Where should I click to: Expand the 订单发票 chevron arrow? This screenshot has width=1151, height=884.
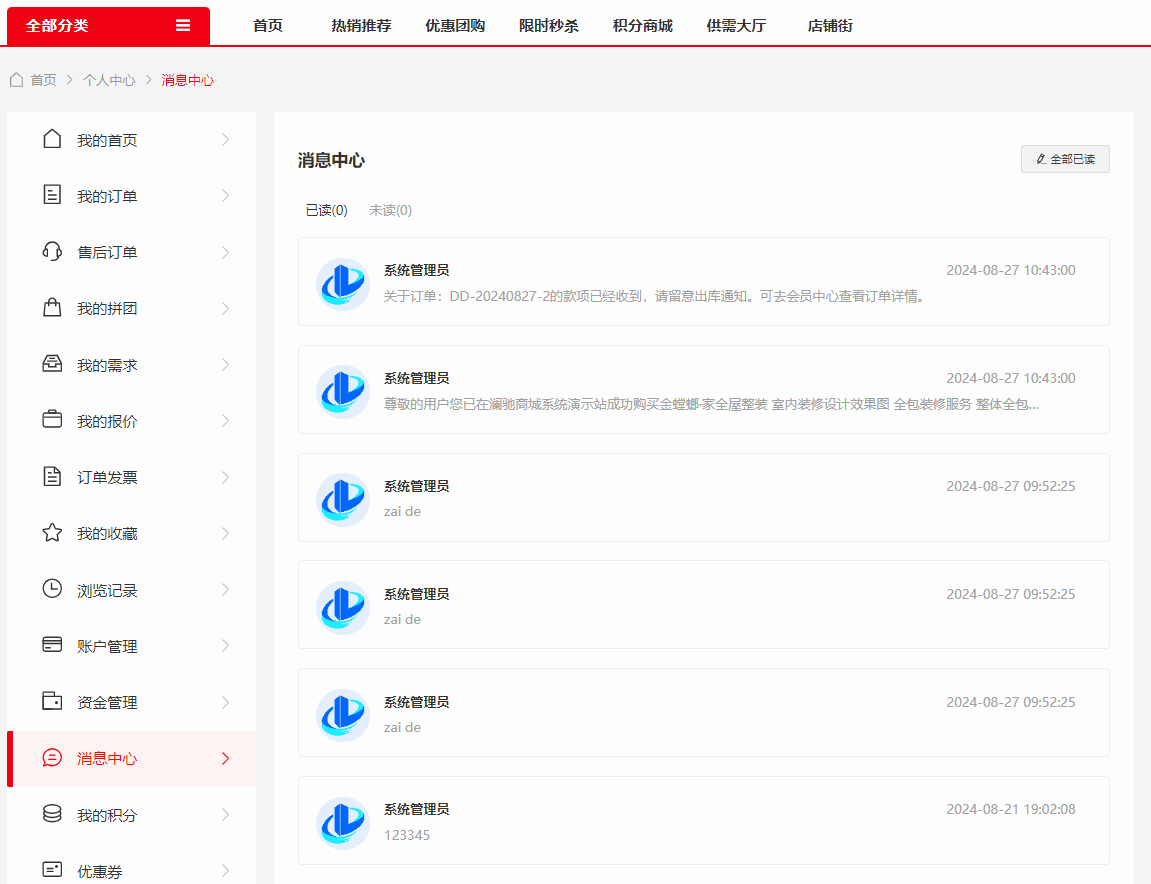coord(225,477)
